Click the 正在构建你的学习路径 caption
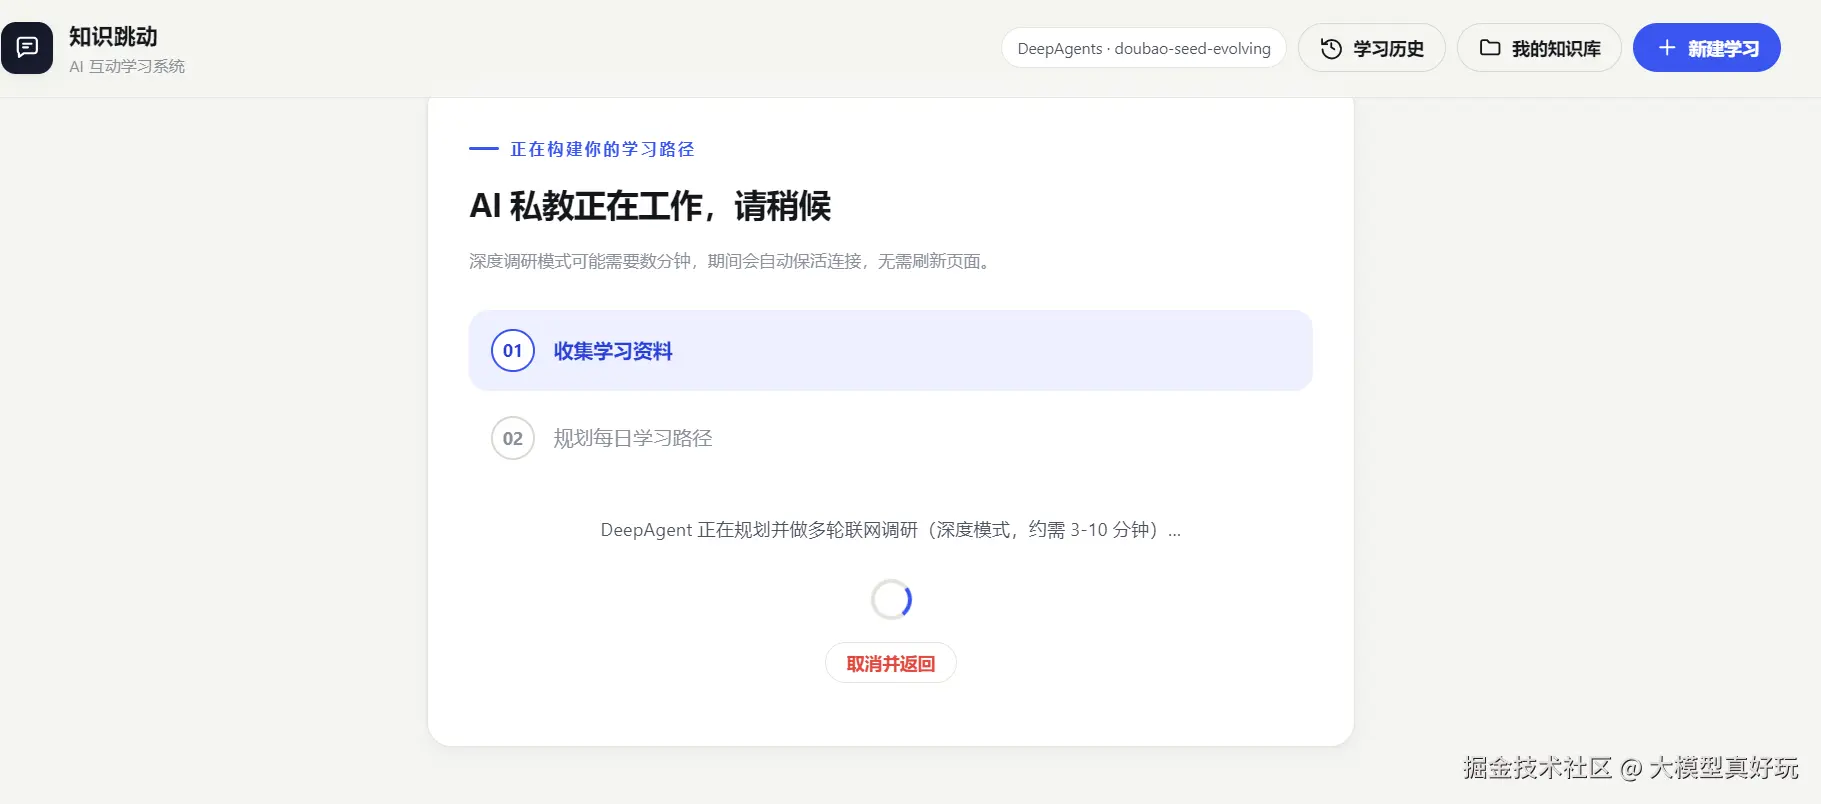This screenshot has width=1821, height=804. (x=602, y=149)
